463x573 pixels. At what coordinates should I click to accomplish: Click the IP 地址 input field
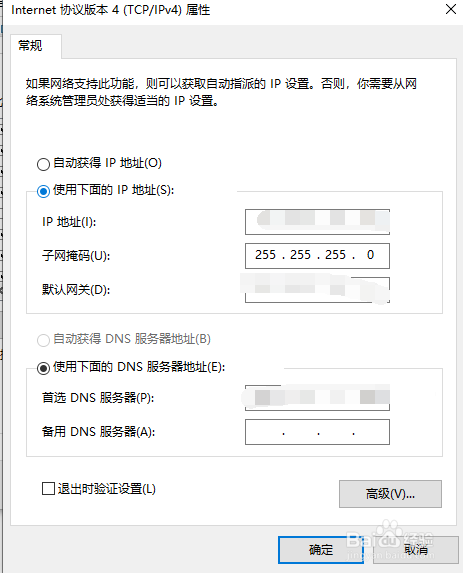(317, 222)
